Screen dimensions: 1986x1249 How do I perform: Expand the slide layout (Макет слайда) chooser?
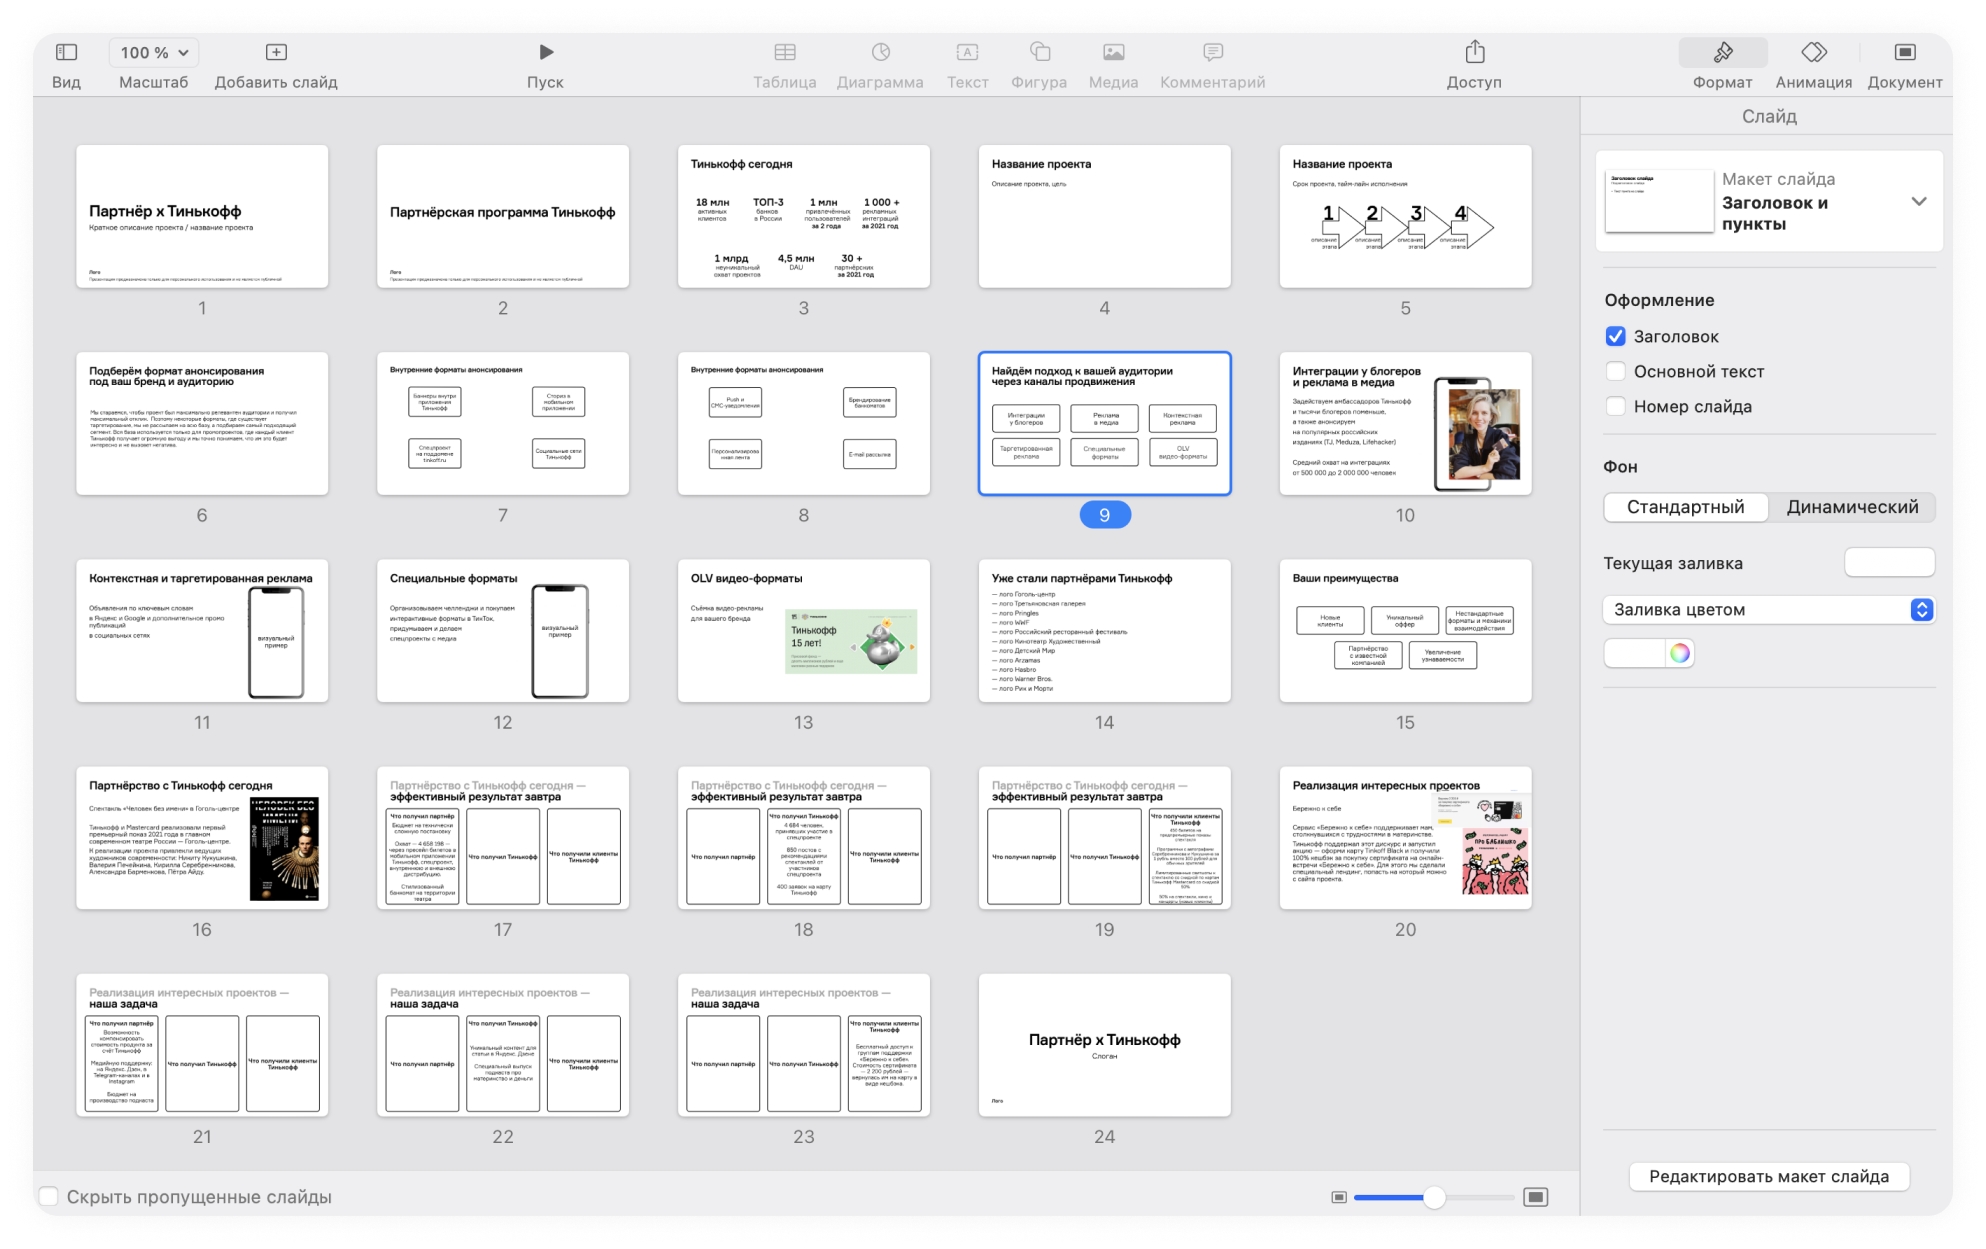click(x=1918, y=201)
